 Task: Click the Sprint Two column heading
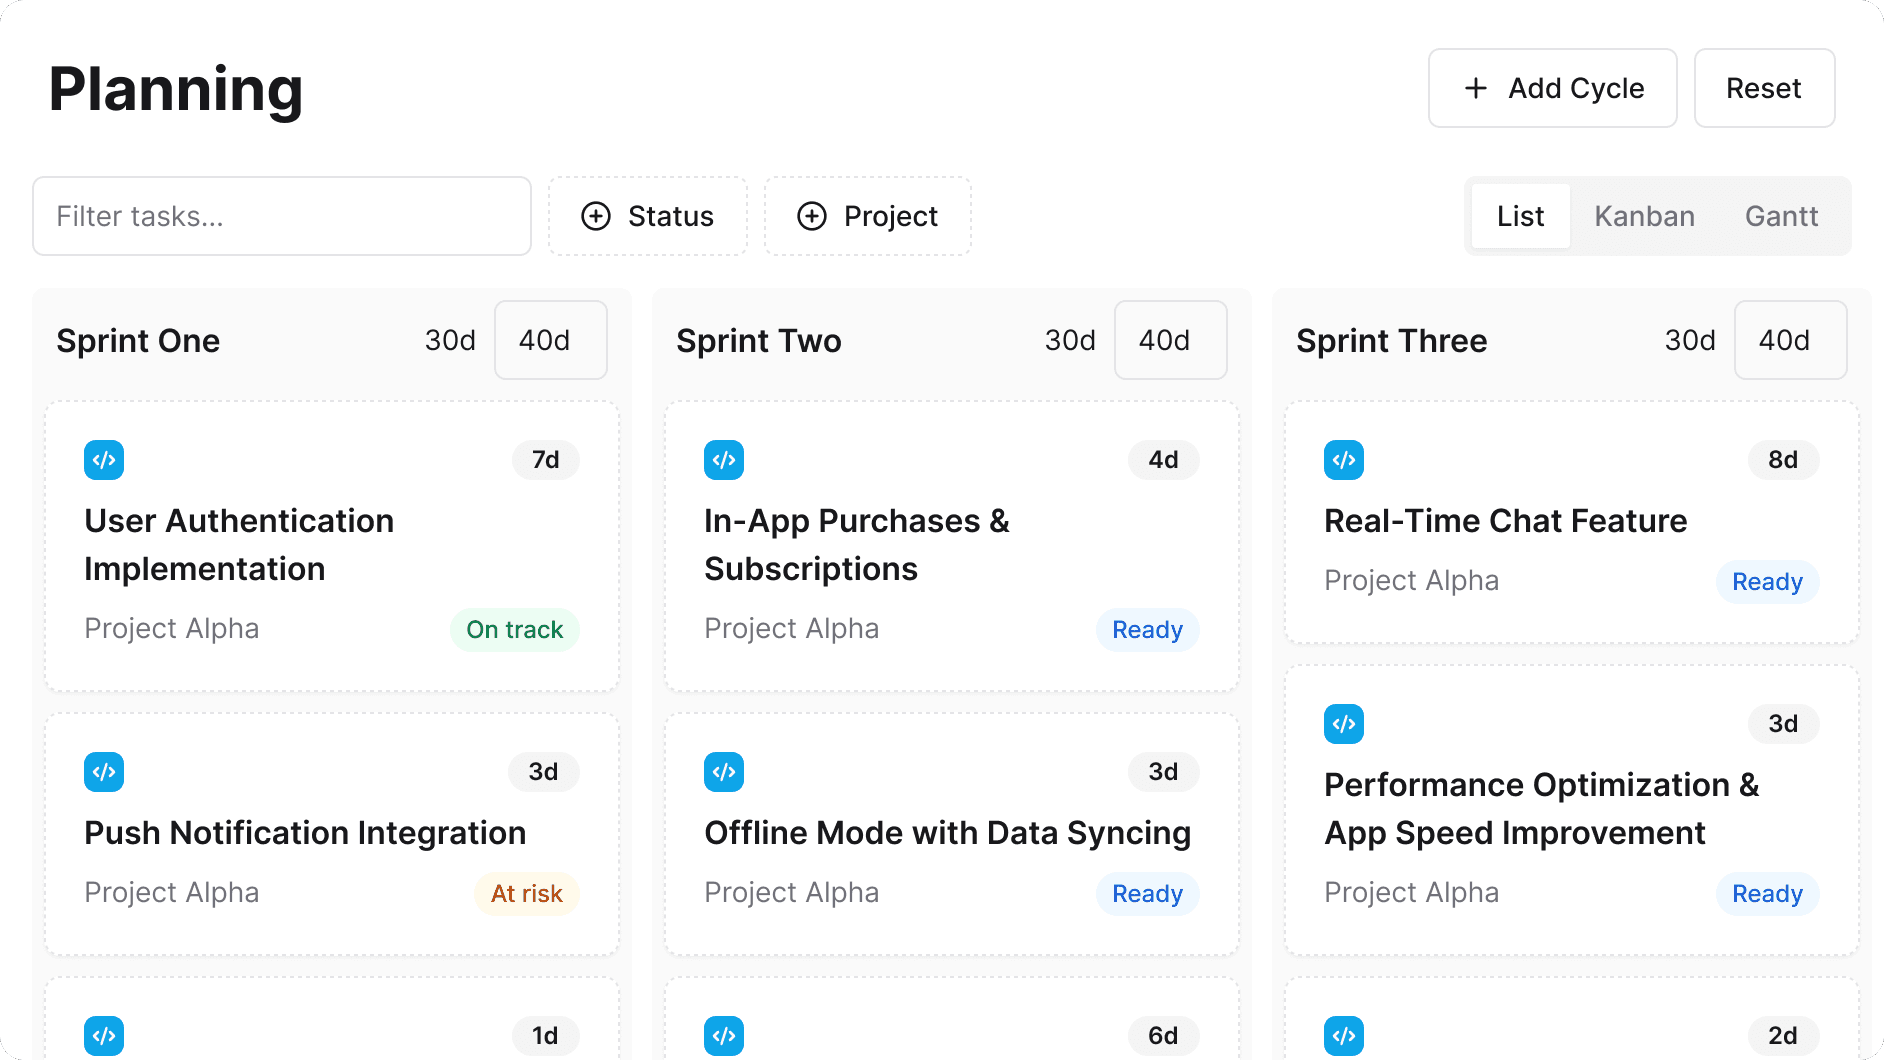pos(759,341)
